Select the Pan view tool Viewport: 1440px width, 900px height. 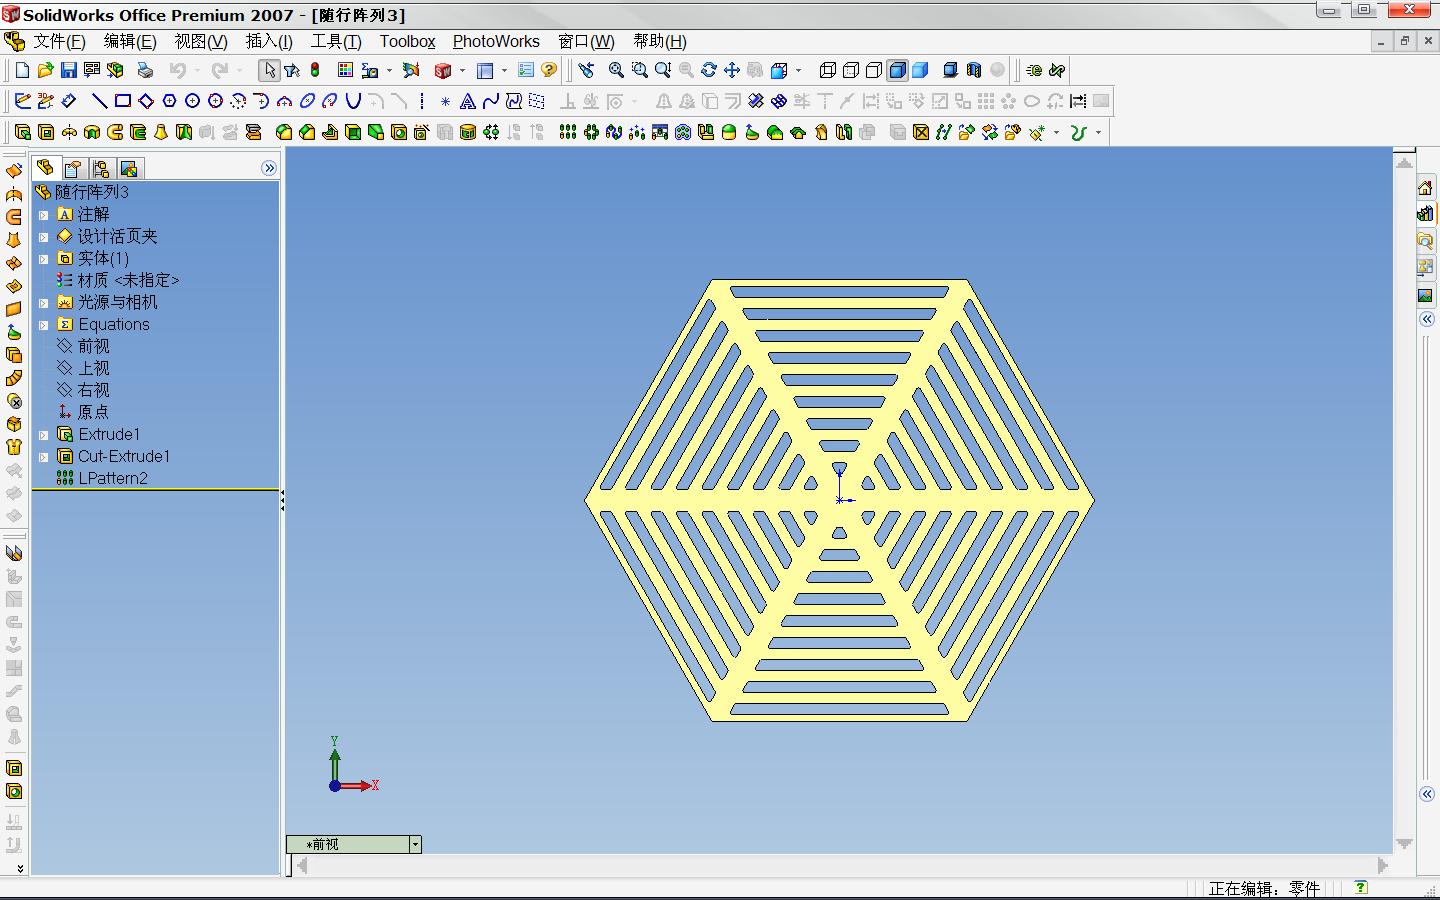pos(732,70)
